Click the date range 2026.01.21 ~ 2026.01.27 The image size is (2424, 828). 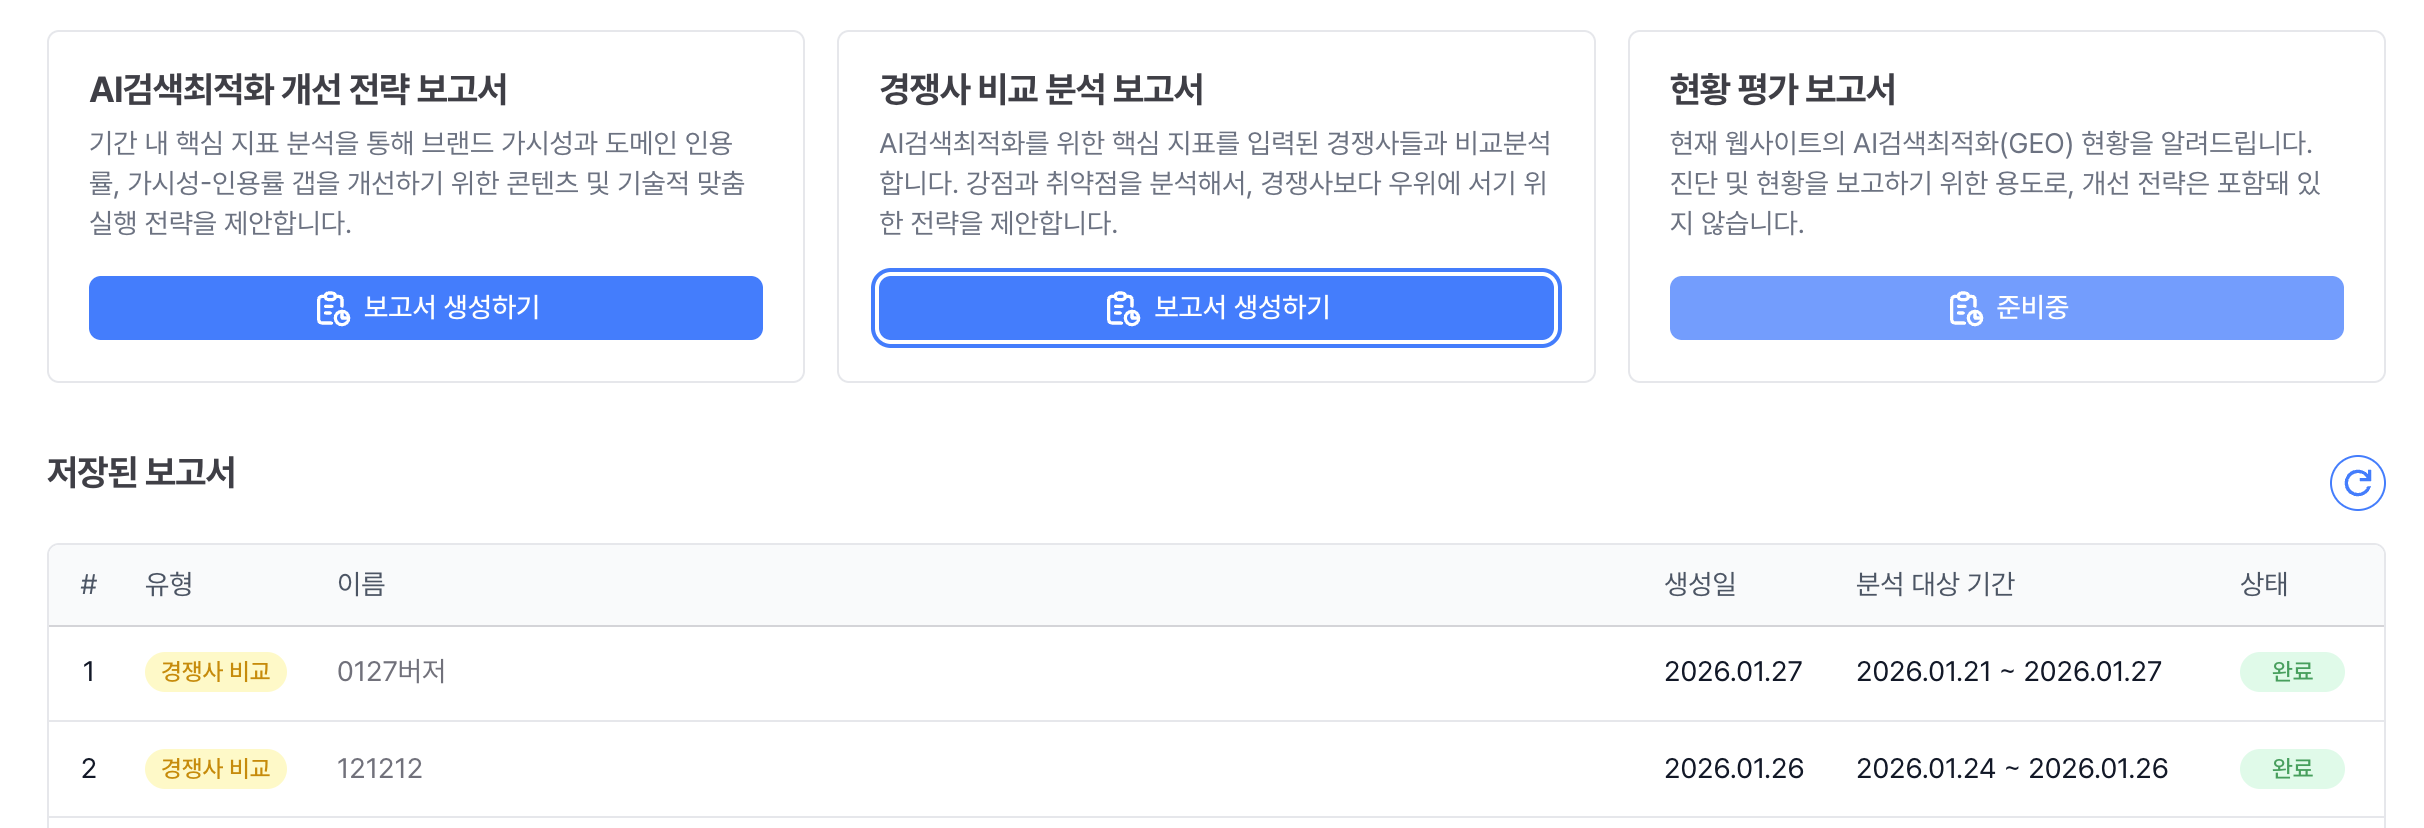pos(2008,671)
